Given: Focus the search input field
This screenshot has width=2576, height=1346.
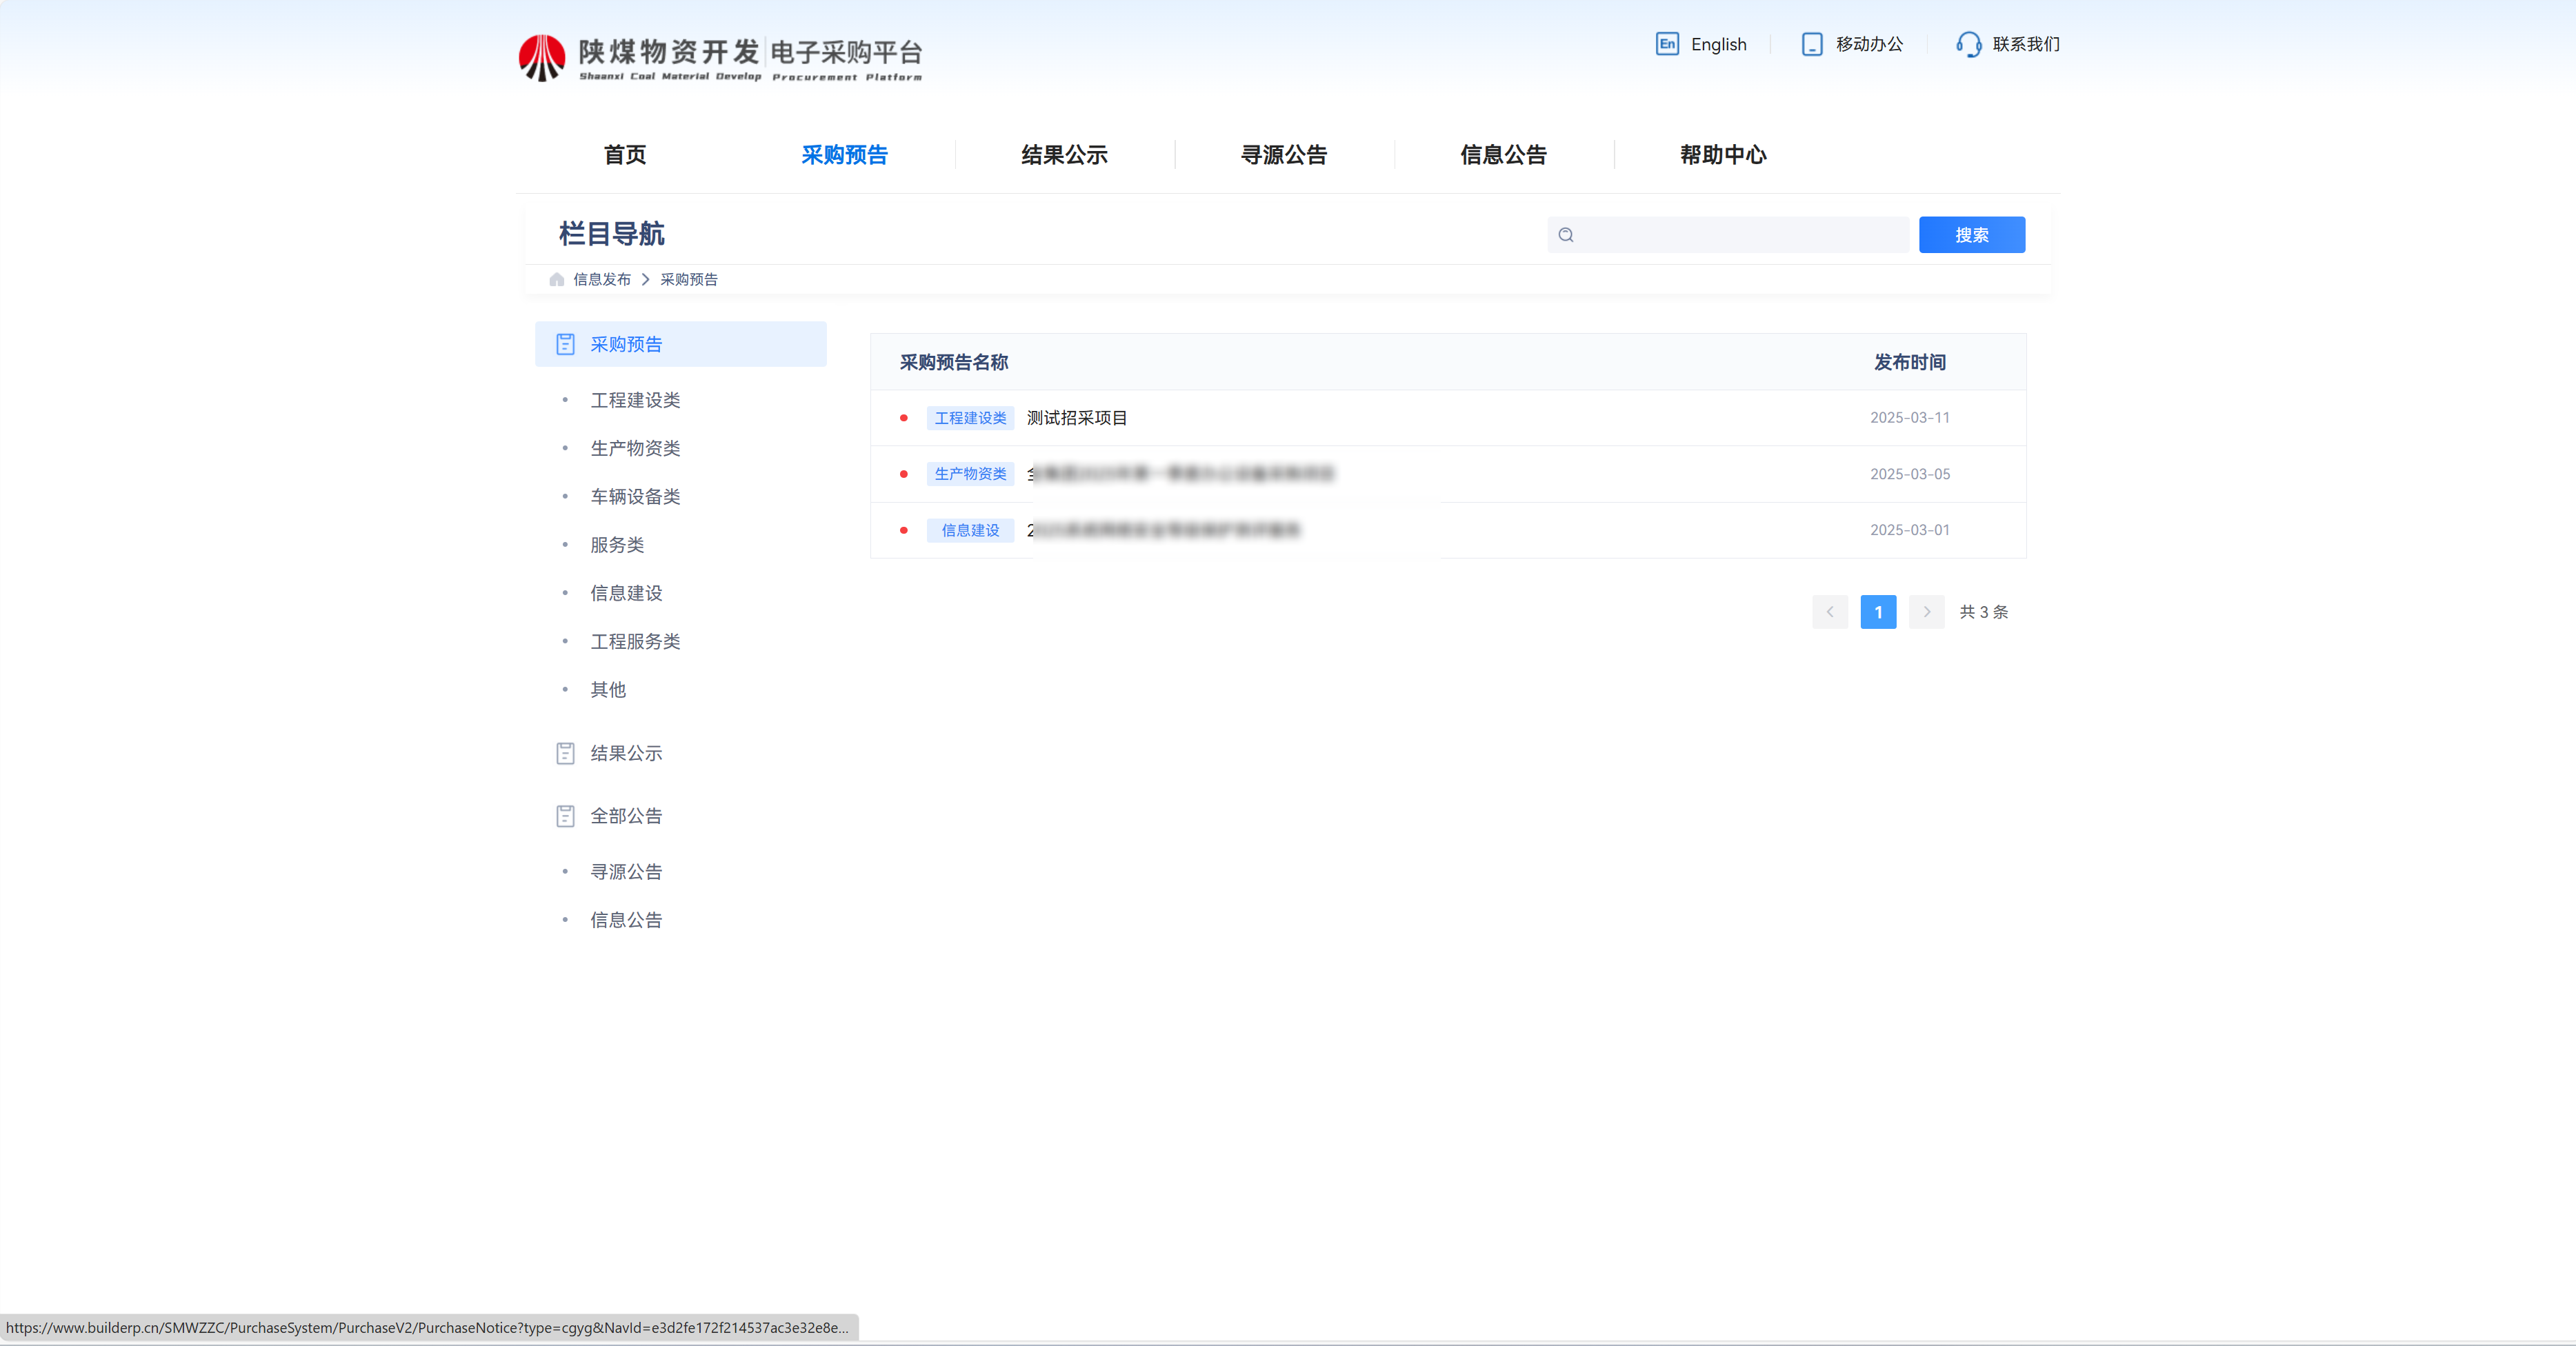Looking at the screenshot, I should coord(1728,235).
